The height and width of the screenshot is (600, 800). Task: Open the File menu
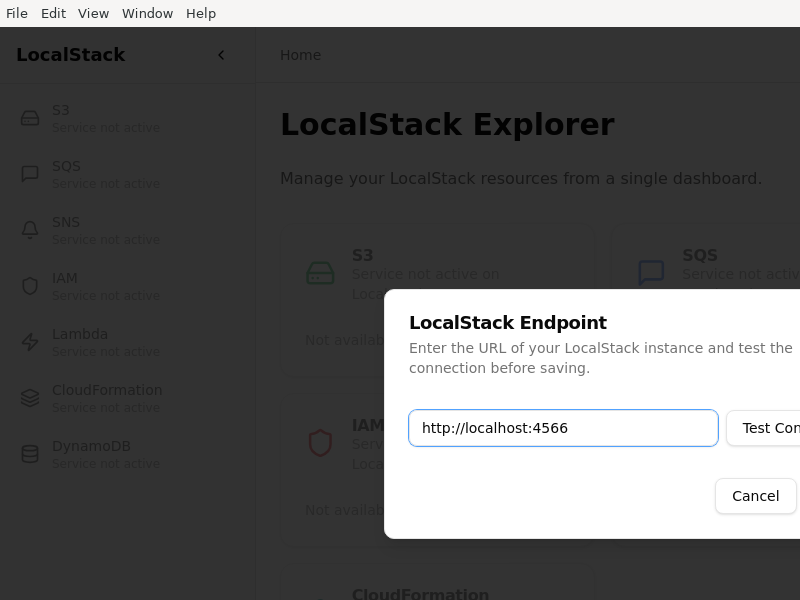pos(17,13)
